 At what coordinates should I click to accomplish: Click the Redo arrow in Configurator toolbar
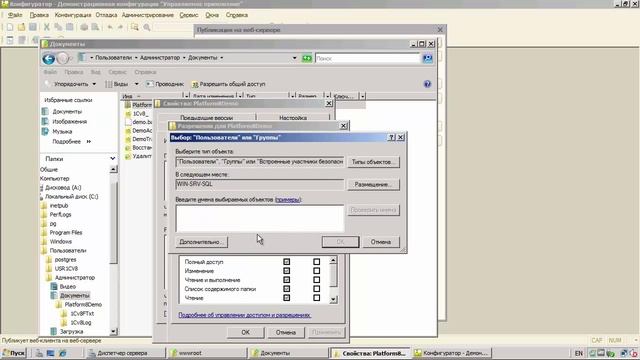point(120,27)
